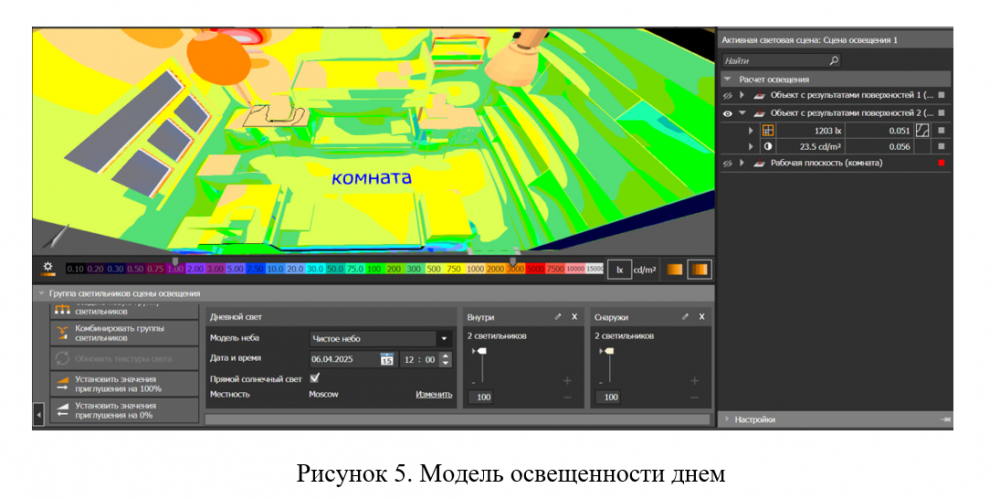The width and height of the screenshot is (1000, 499).
Task: Click the brightness sun icon beside the color scale
Action: (47, 268)
